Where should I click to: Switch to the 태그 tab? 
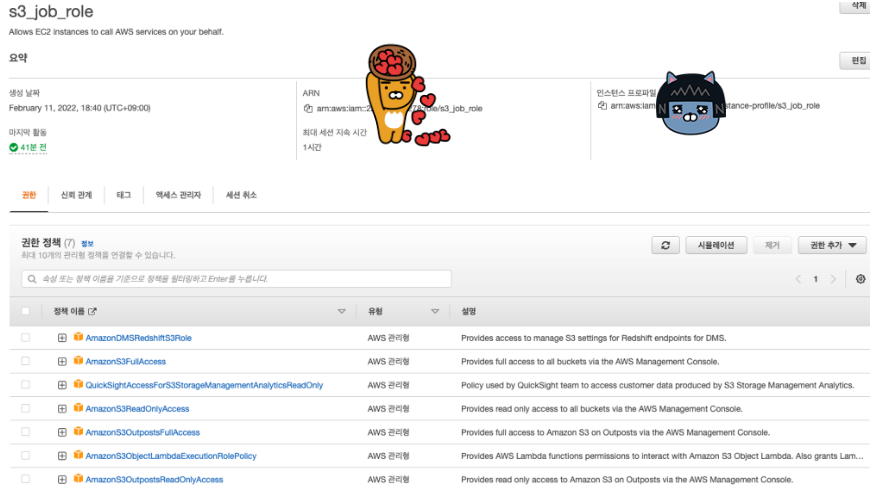click(123, 195)
